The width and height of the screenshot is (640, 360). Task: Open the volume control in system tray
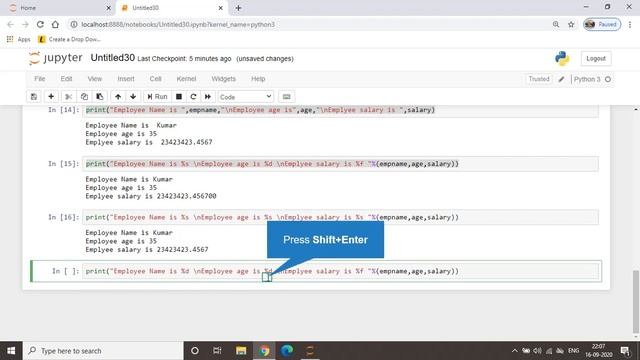(538, 351)
